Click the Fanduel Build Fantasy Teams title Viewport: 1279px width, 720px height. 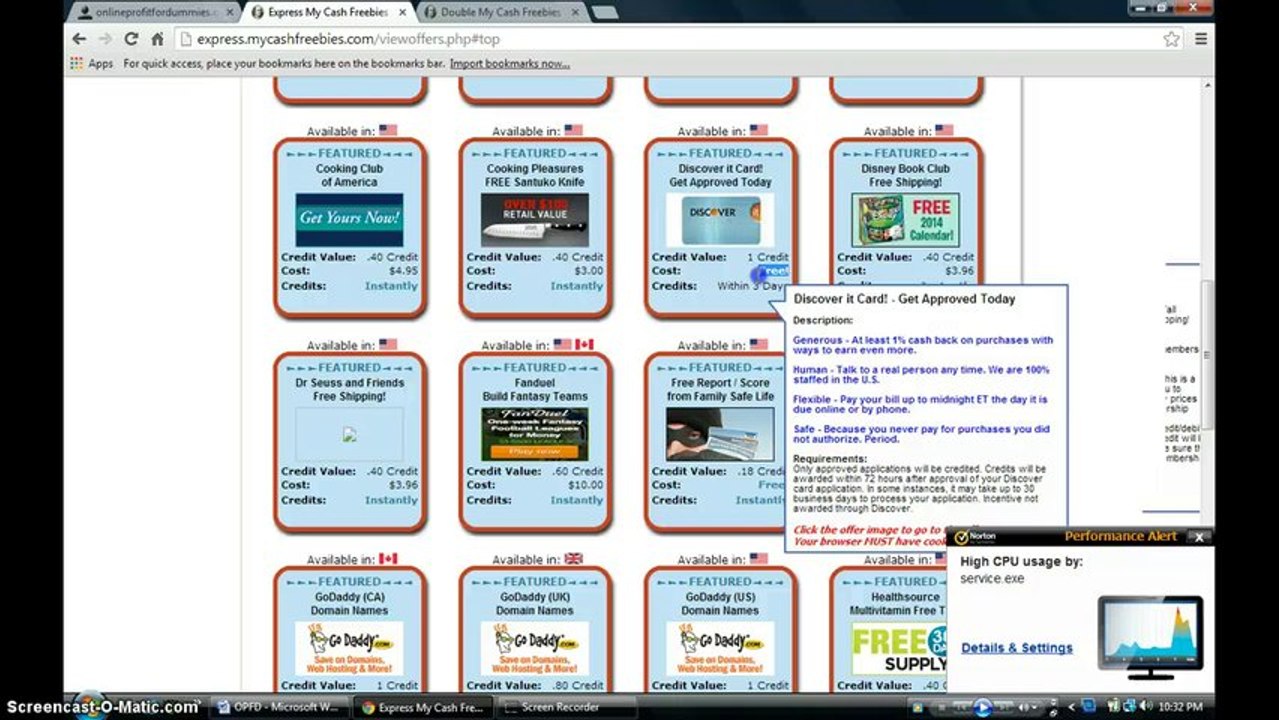(535, 389)
